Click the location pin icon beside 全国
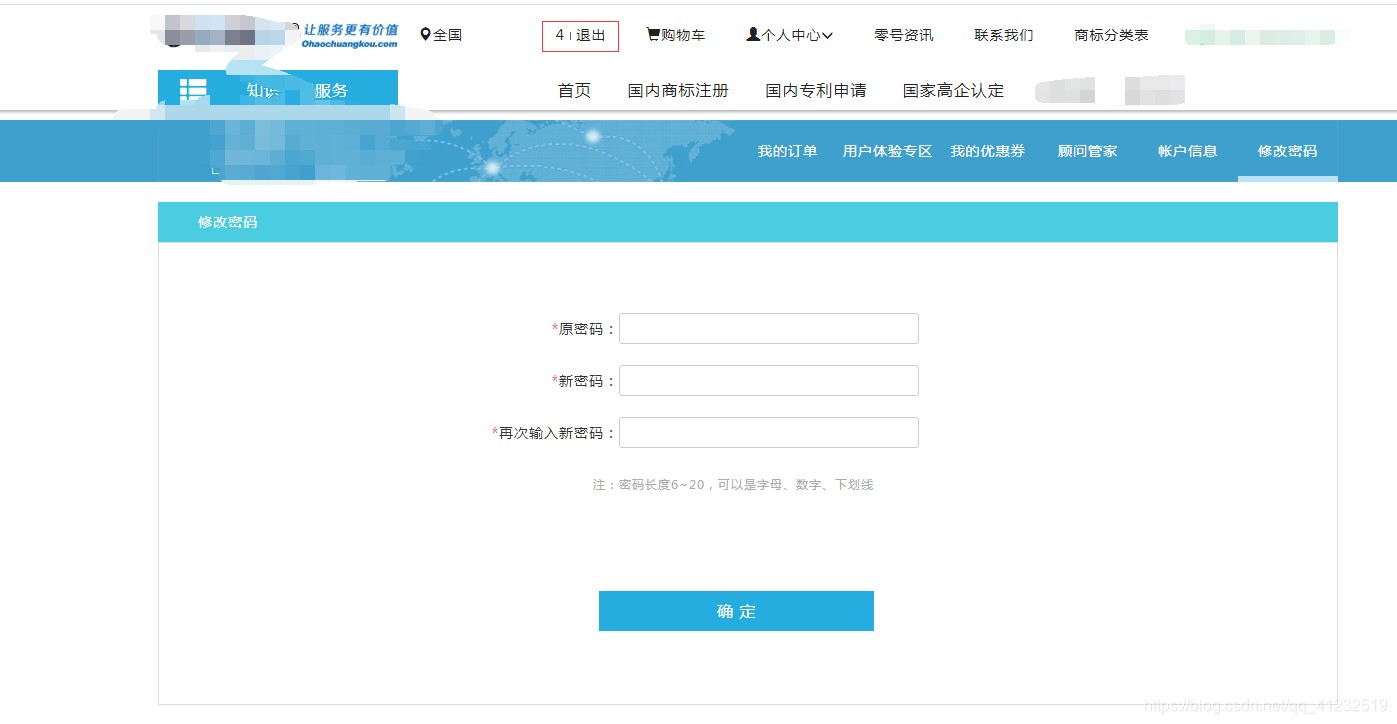The width and height of the screenshot is (1397, 724). 425,35
